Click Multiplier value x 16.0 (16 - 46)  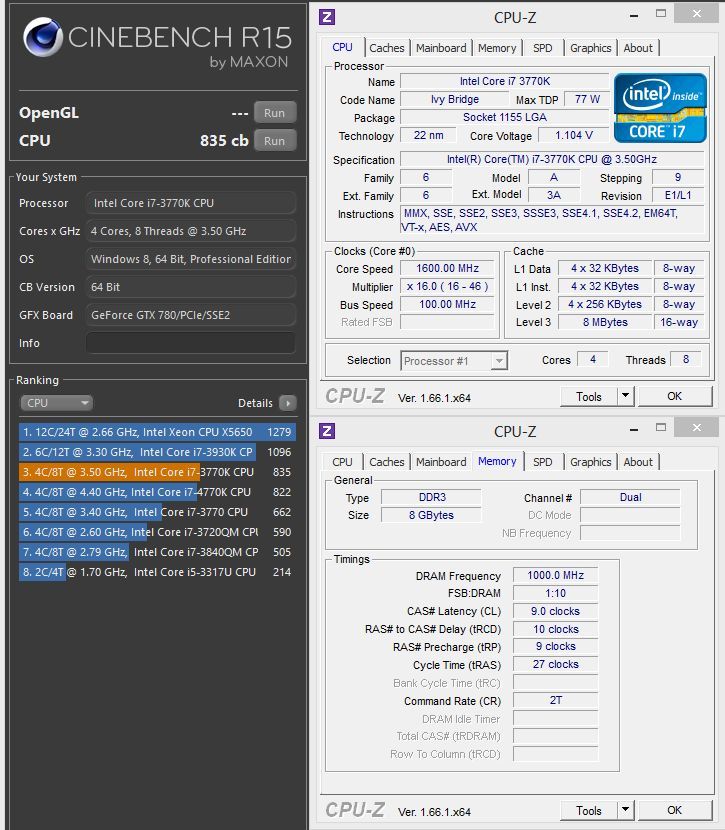tap(447, 286)
